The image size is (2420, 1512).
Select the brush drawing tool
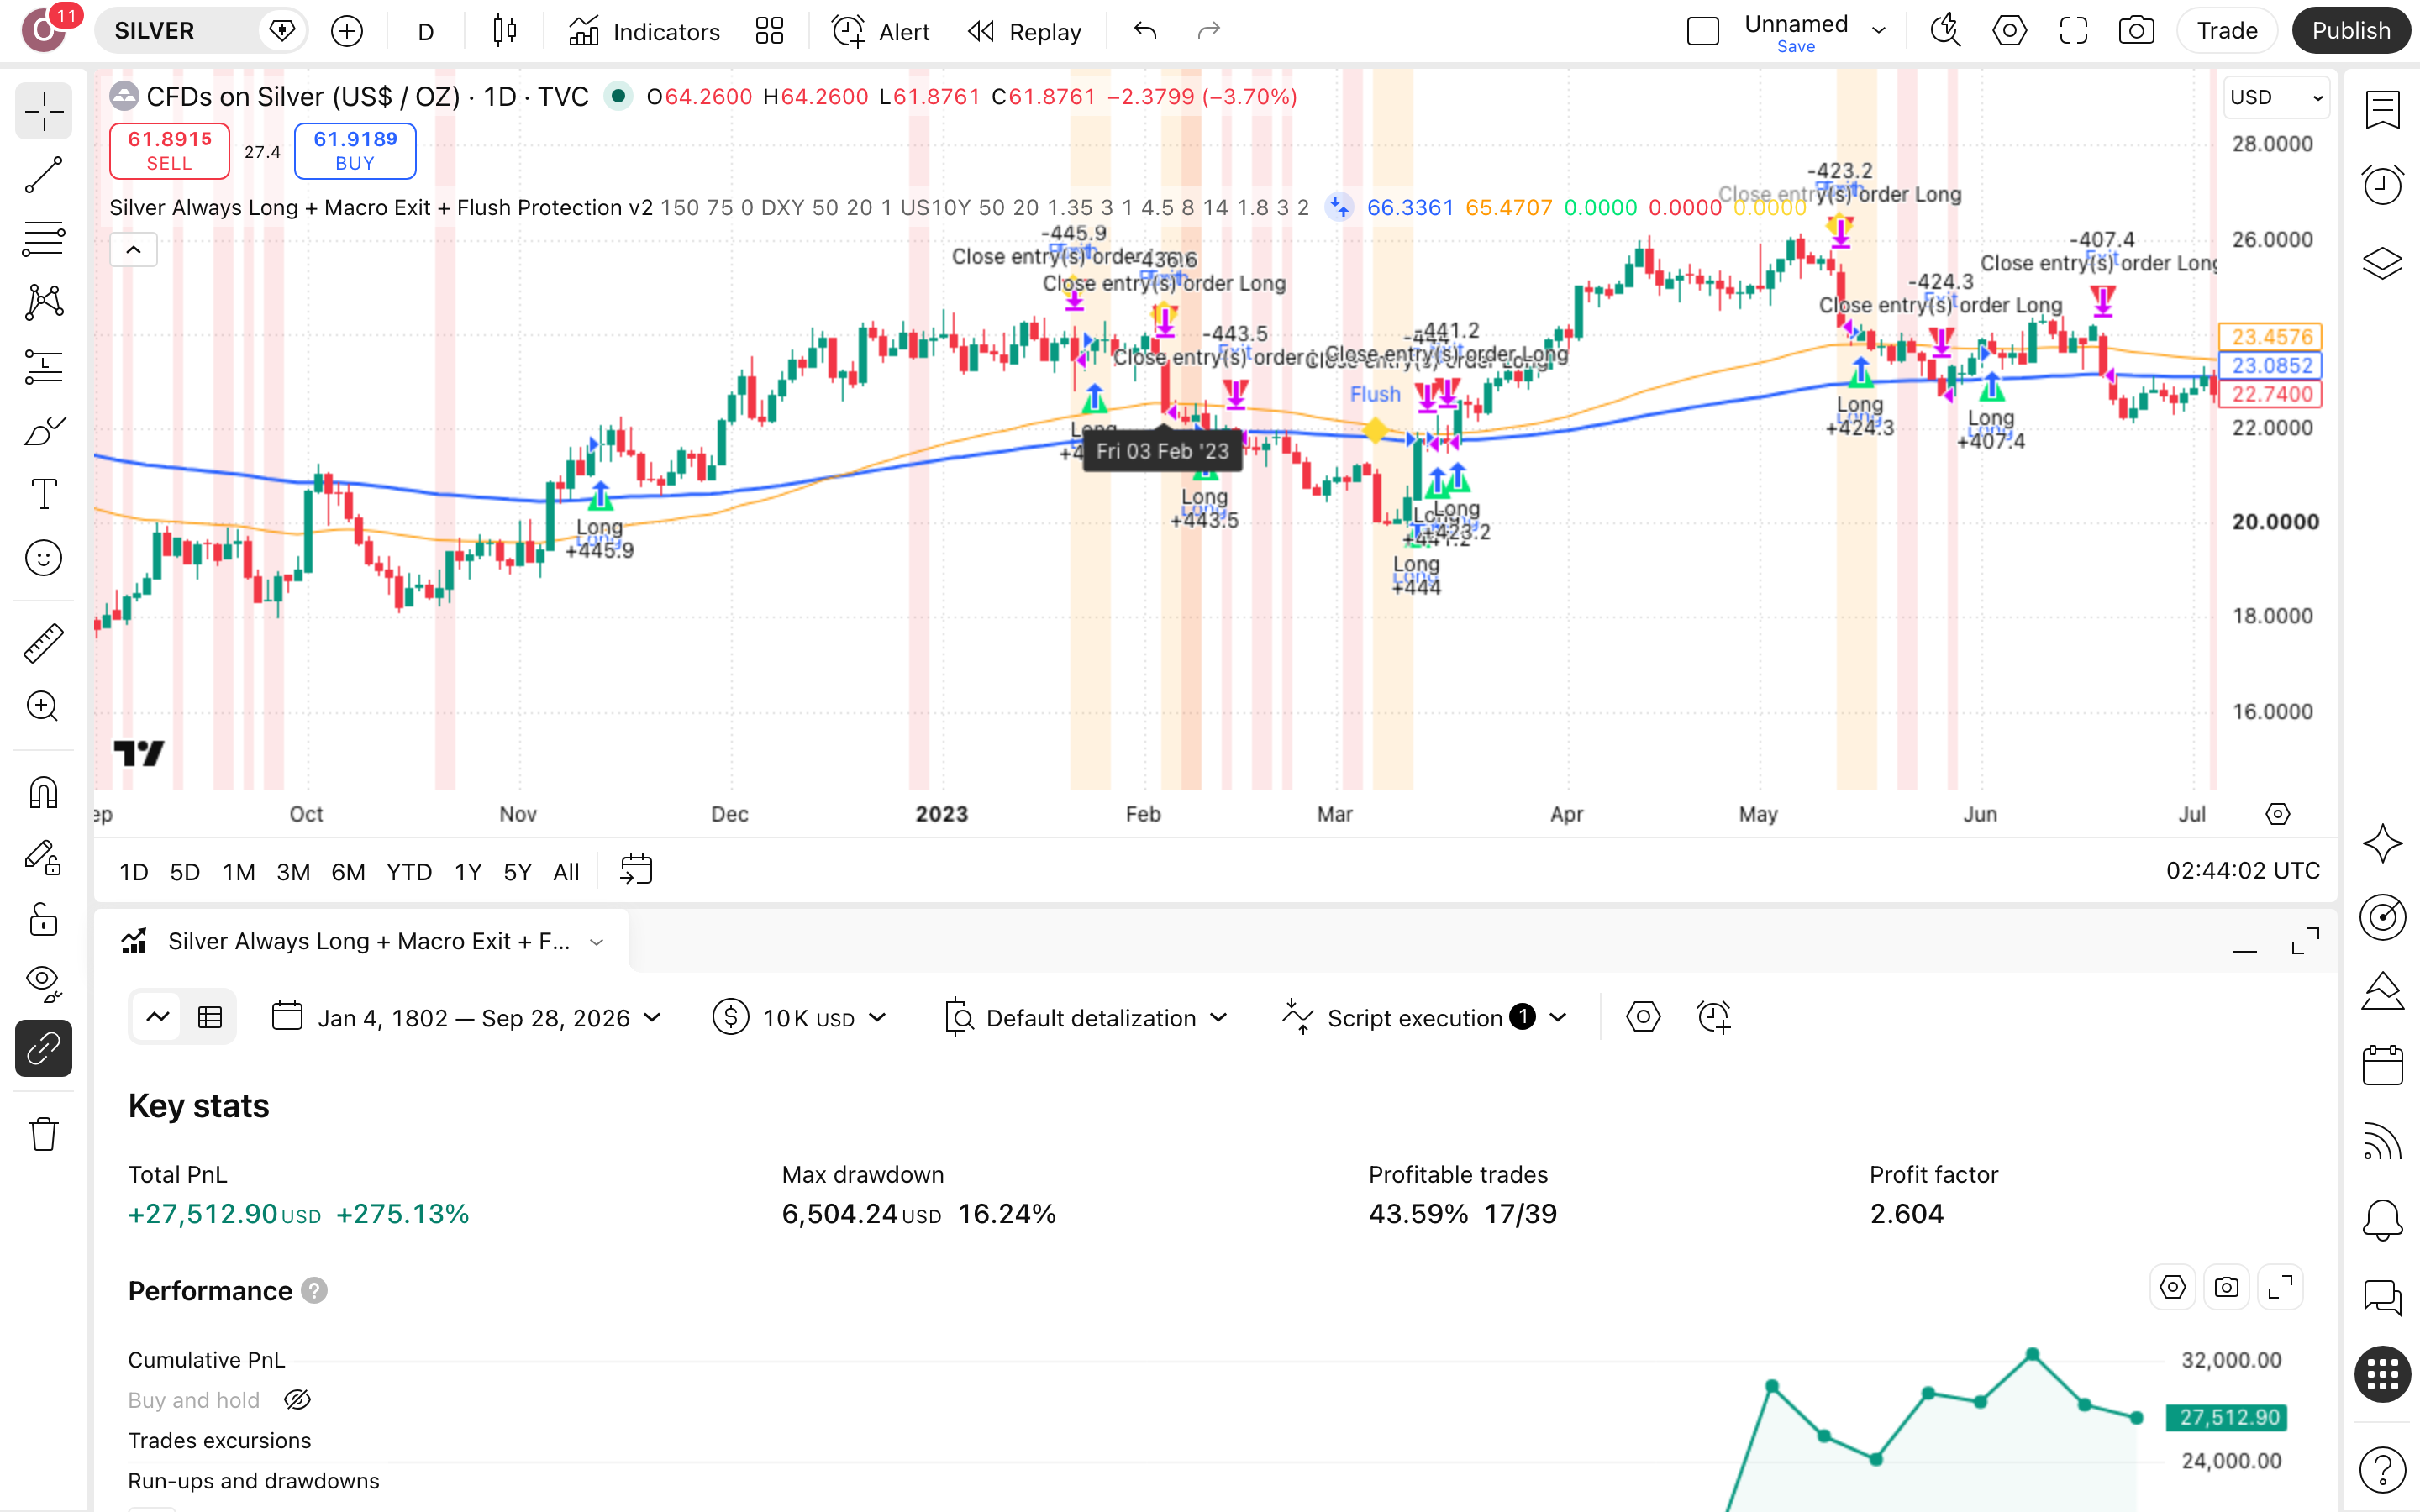pyautogui.click(x=43, y=431)
